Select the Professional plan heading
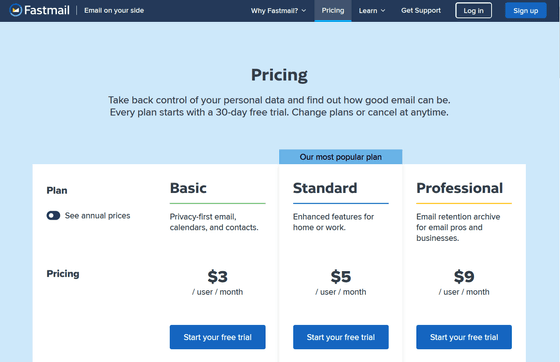This screenshot has width=560, height=362. tap(460, 188)
